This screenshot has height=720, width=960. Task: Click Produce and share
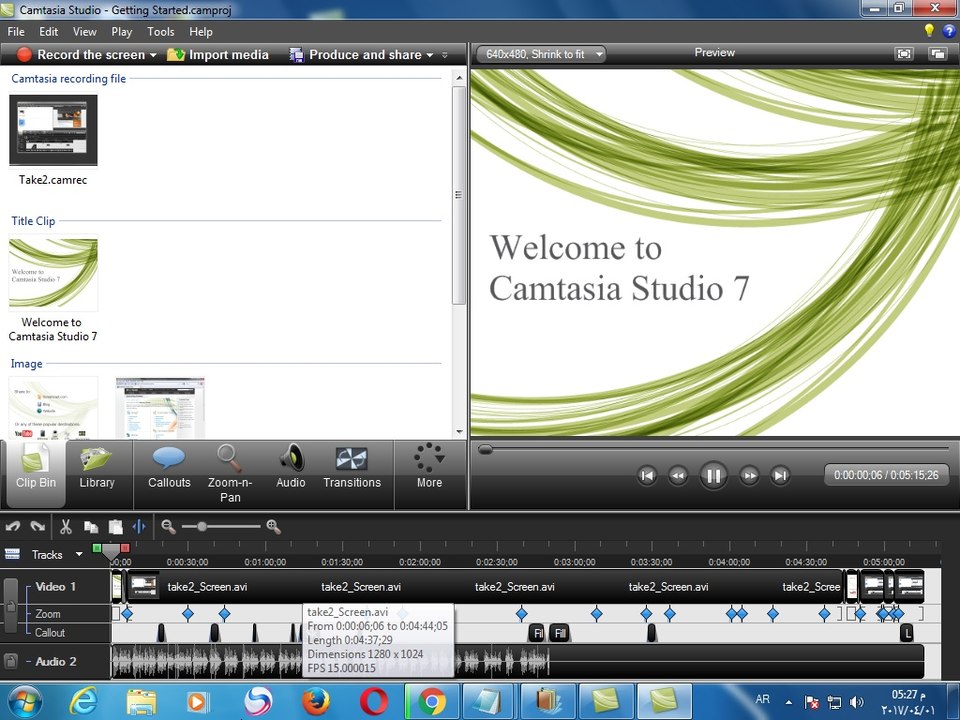356,54
